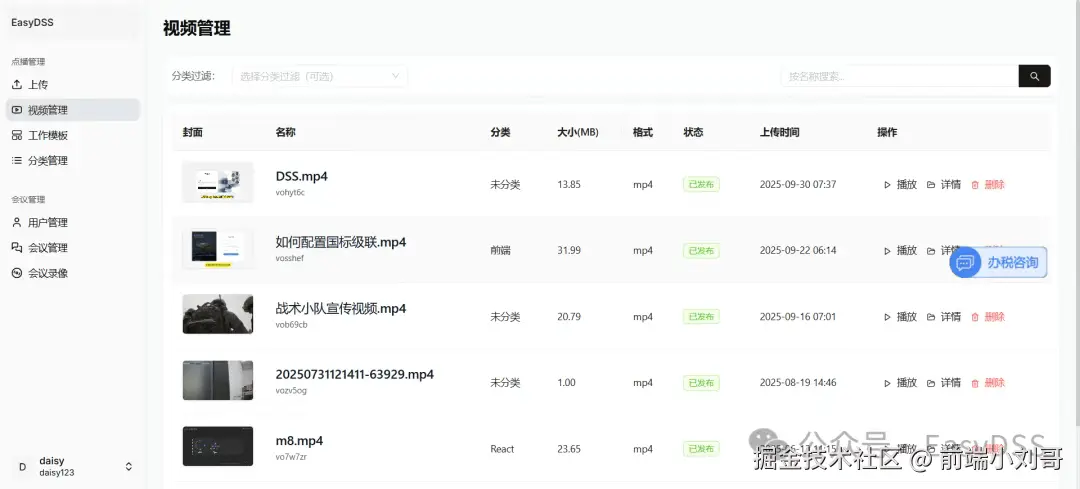Click the React category cell
The image size is (1080, 489).
[x=502, y=449]
